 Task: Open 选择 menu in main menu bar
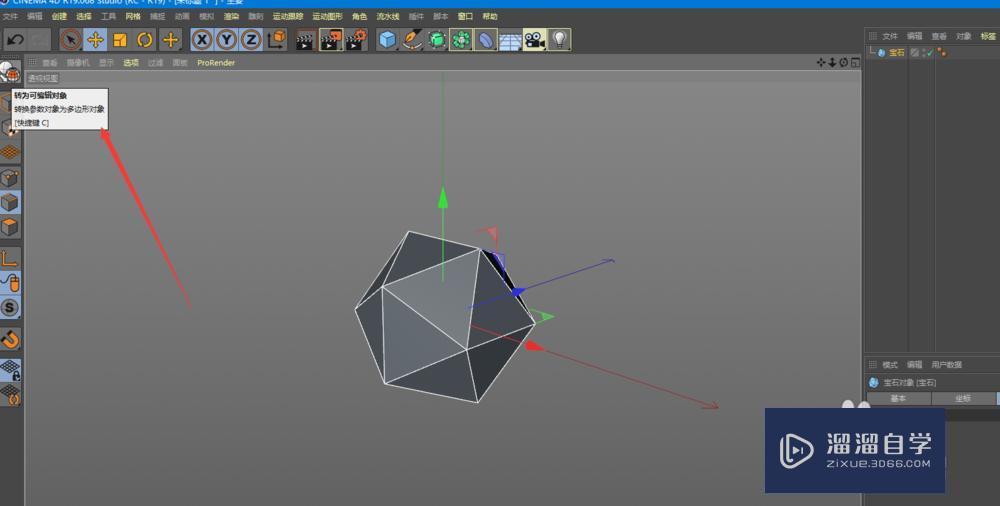(84, 17)
